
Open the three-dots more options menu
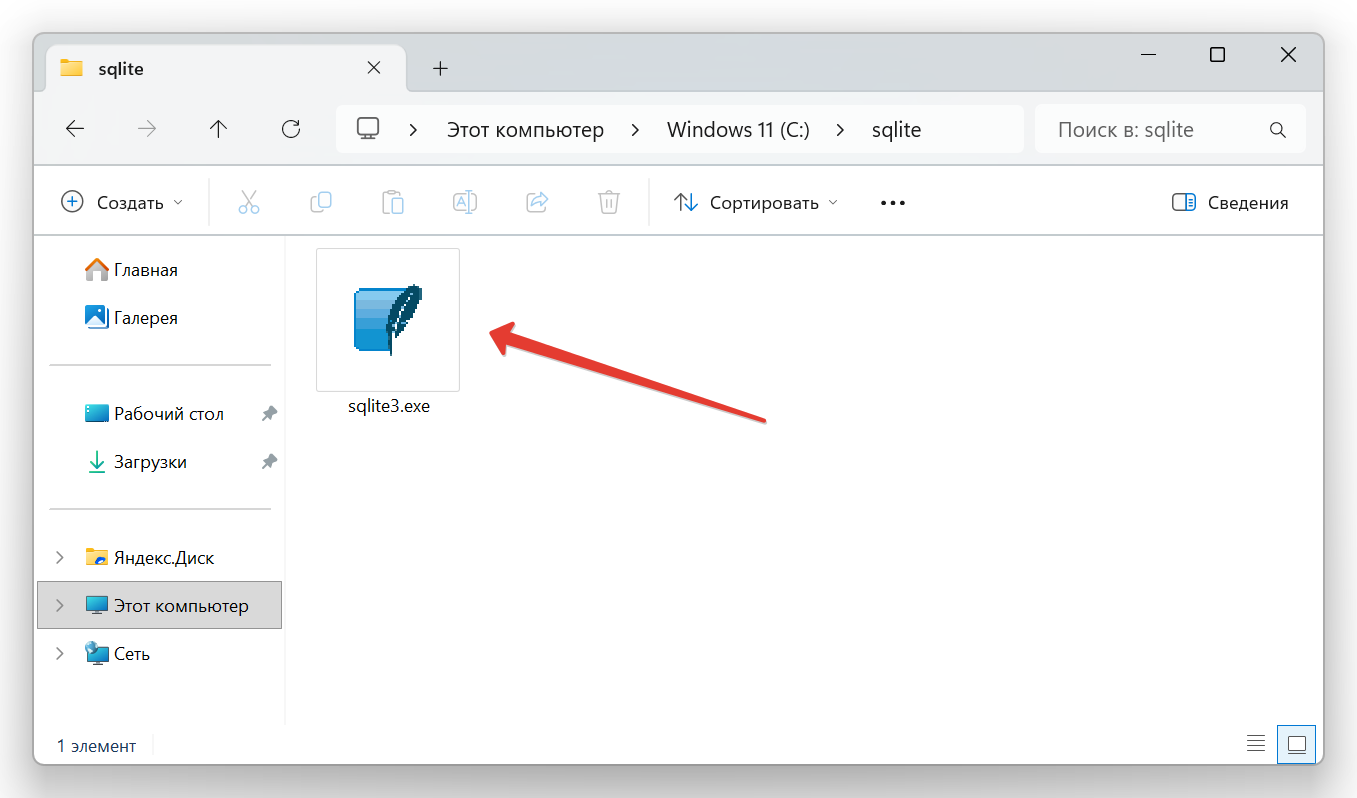pyautogui.click(x=892, y=203)
